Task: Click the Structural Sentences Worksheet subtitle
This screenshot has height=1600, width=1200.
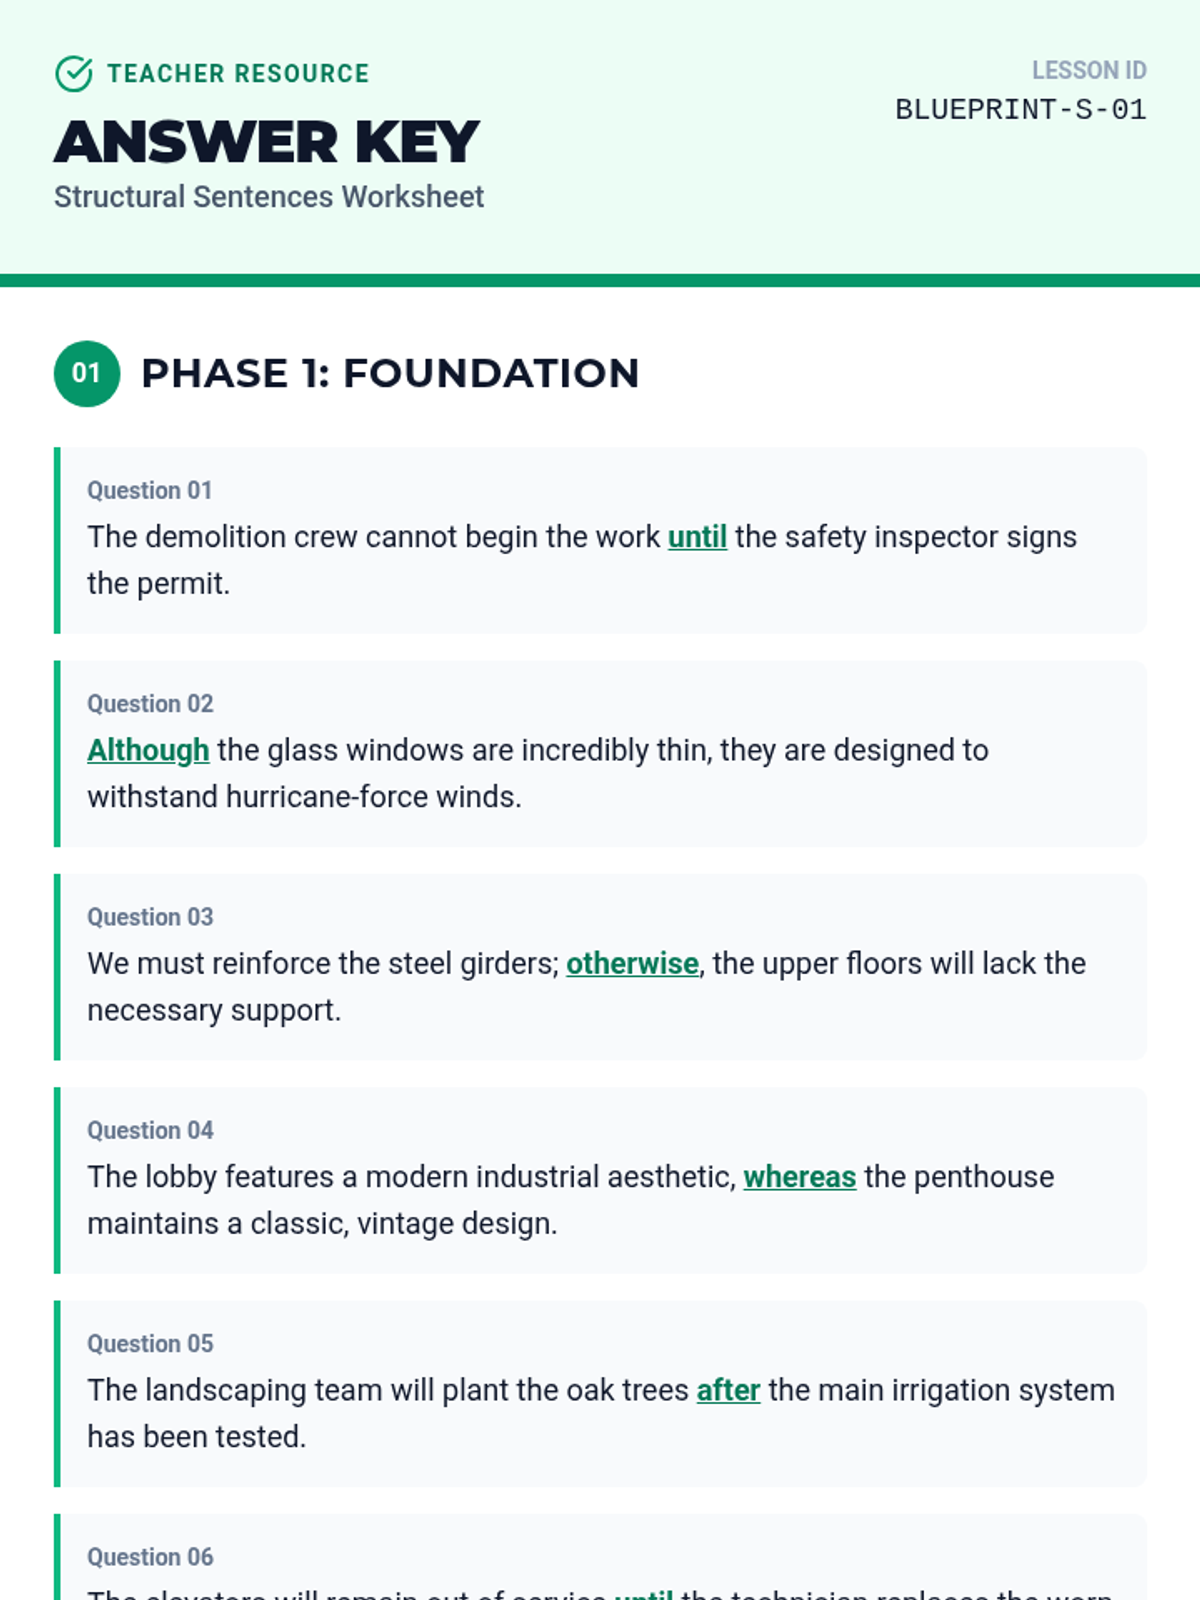Action: click(269, 197)
